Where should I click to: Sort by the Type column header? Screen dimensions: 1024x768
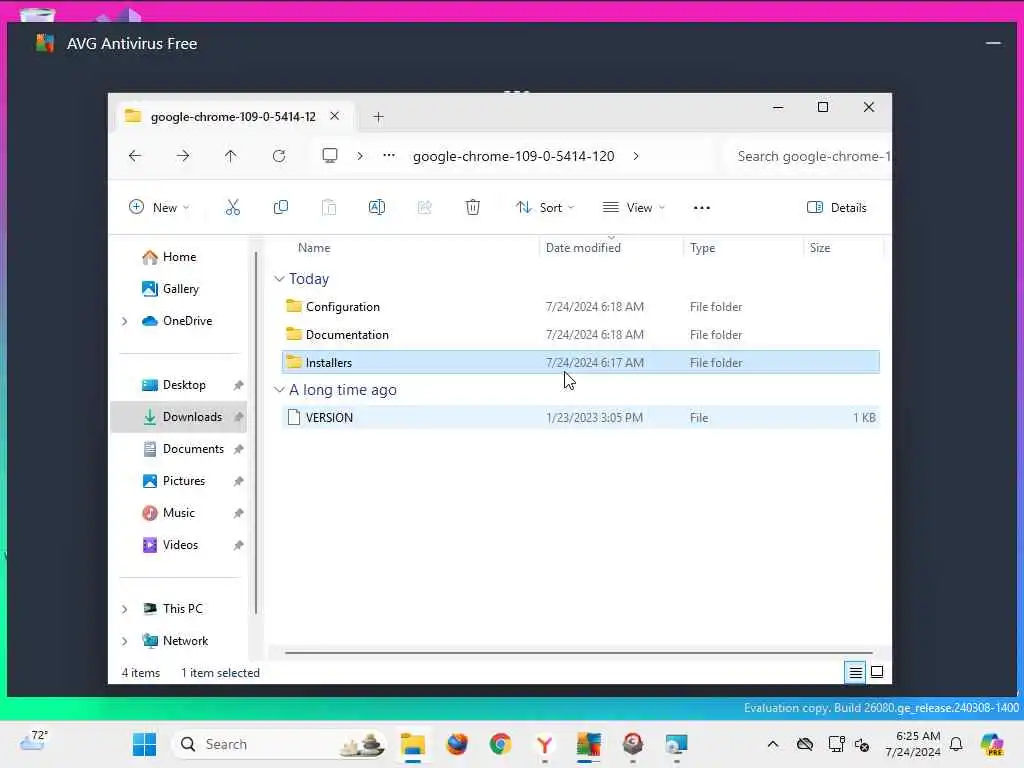pyautogui.click(x=703, y=248)
